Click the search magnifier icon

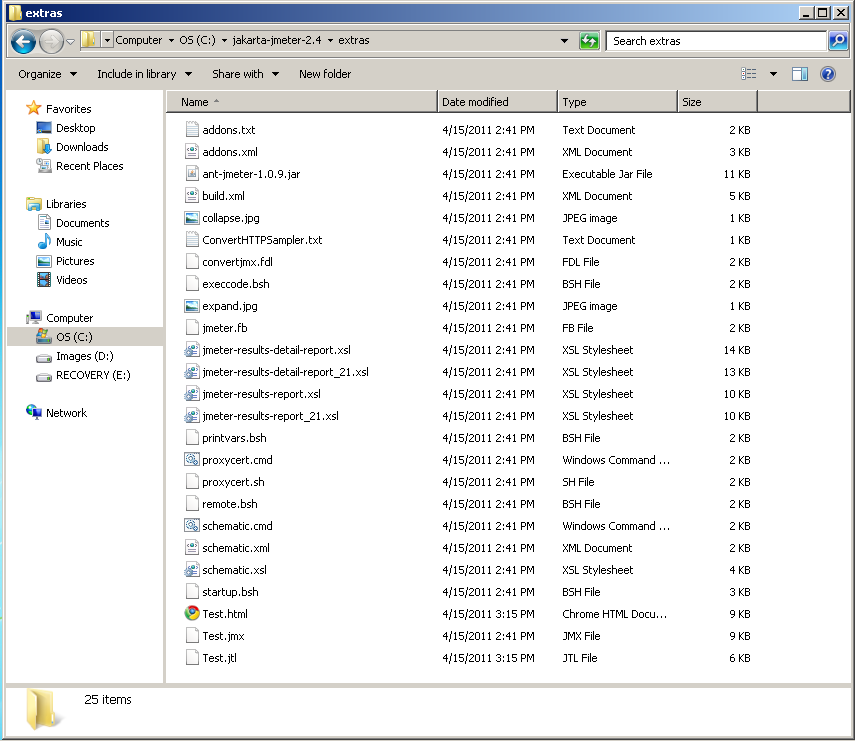click(838, 41)
